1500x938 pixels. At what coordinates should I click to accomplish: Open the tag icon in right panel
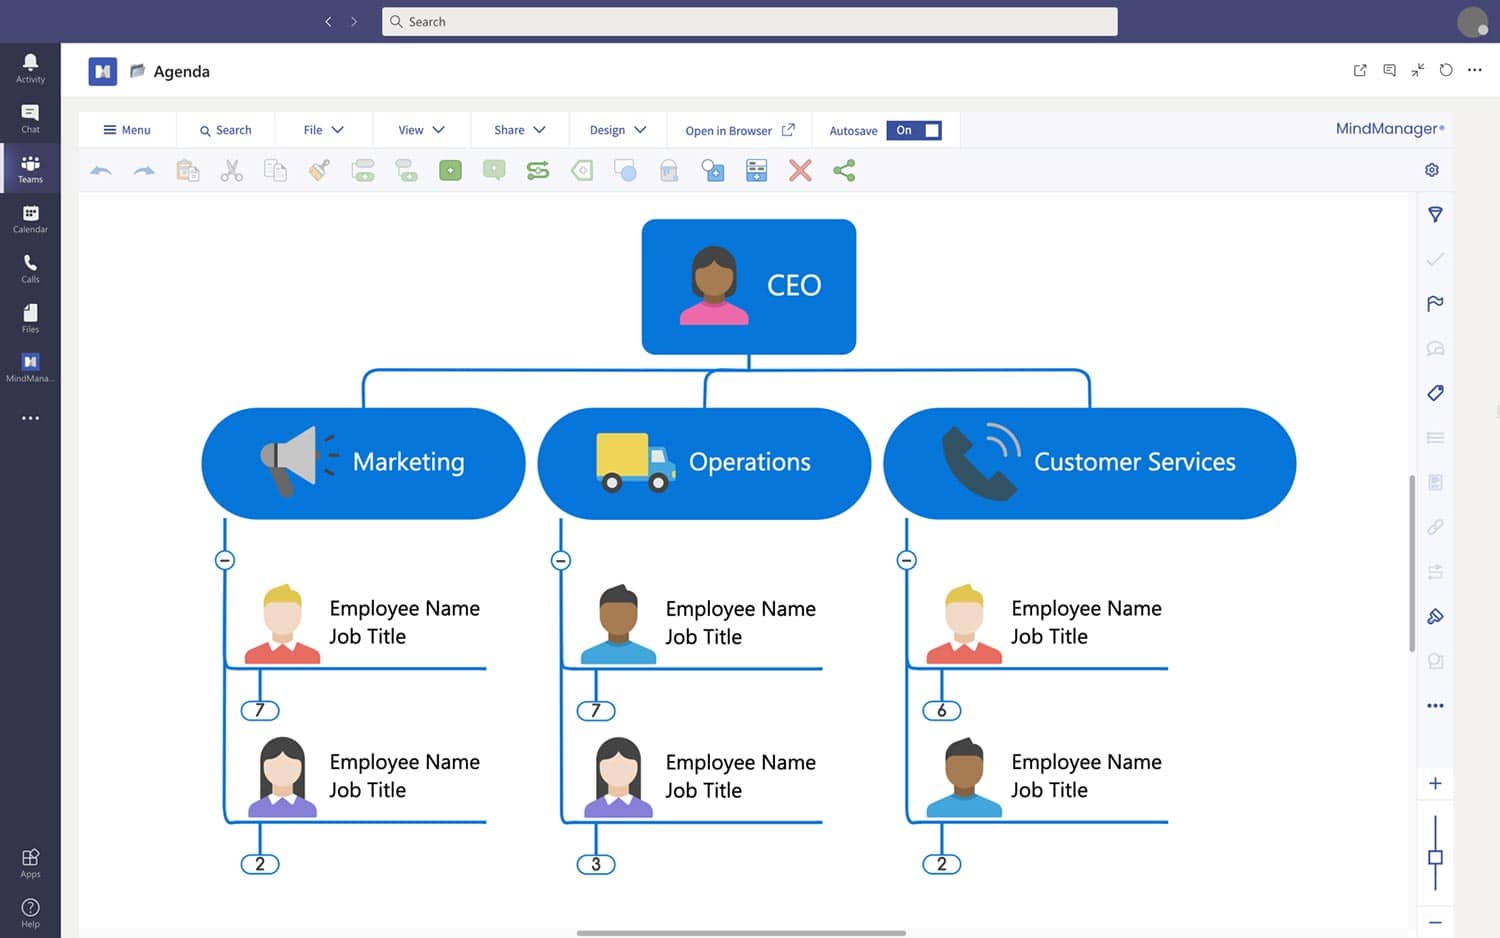pos(1435,393)
